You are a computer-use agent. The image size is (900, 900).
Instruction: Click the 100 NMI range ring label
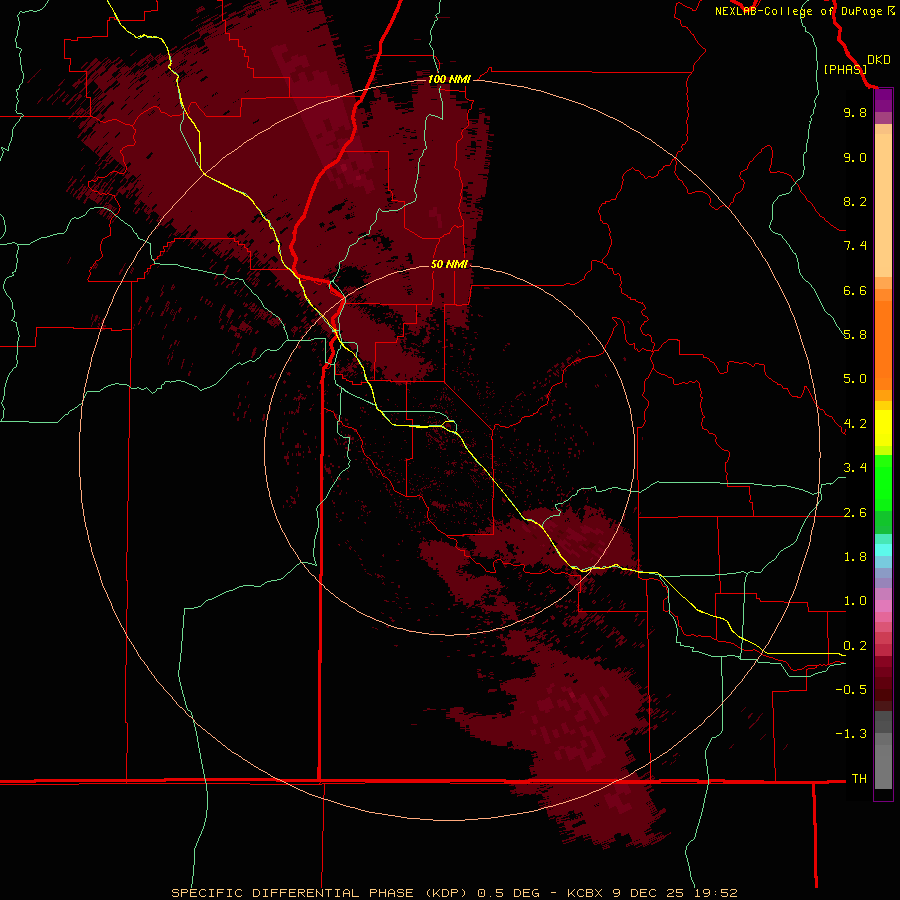[449, 79]
